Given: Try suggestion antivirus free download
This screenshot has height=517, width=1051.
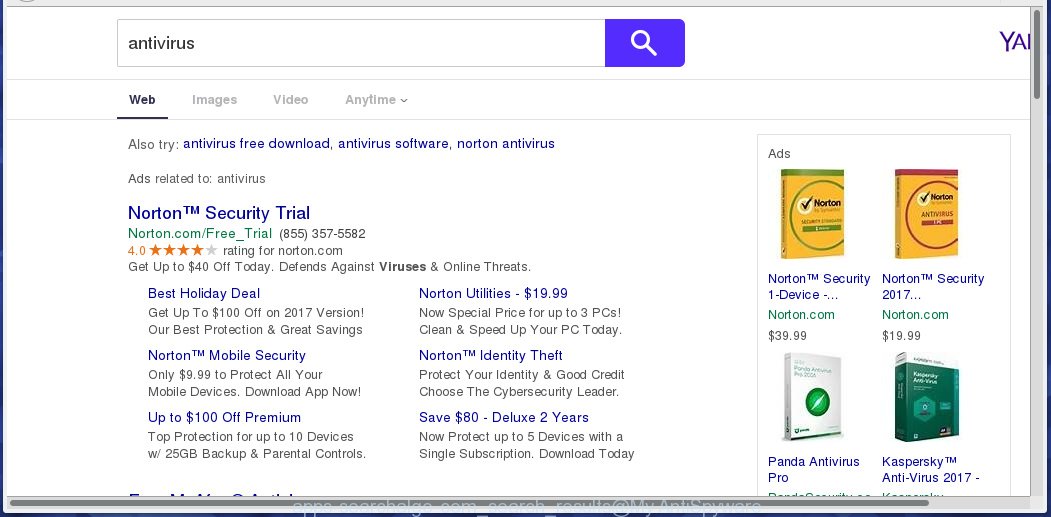Looking at the screenshot, I should tap(257, 143).
